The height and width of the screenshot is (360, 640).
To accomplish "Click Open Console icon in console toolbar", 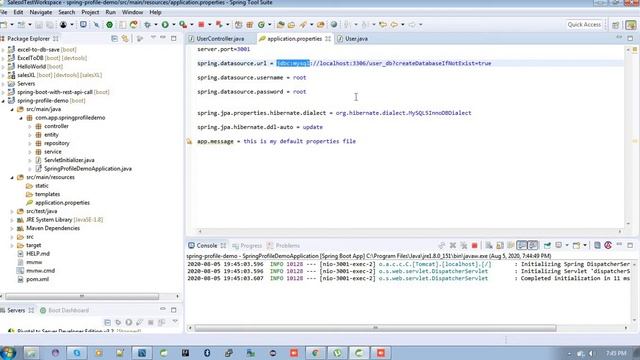I will pyautogui.click(x=576, y=245).
